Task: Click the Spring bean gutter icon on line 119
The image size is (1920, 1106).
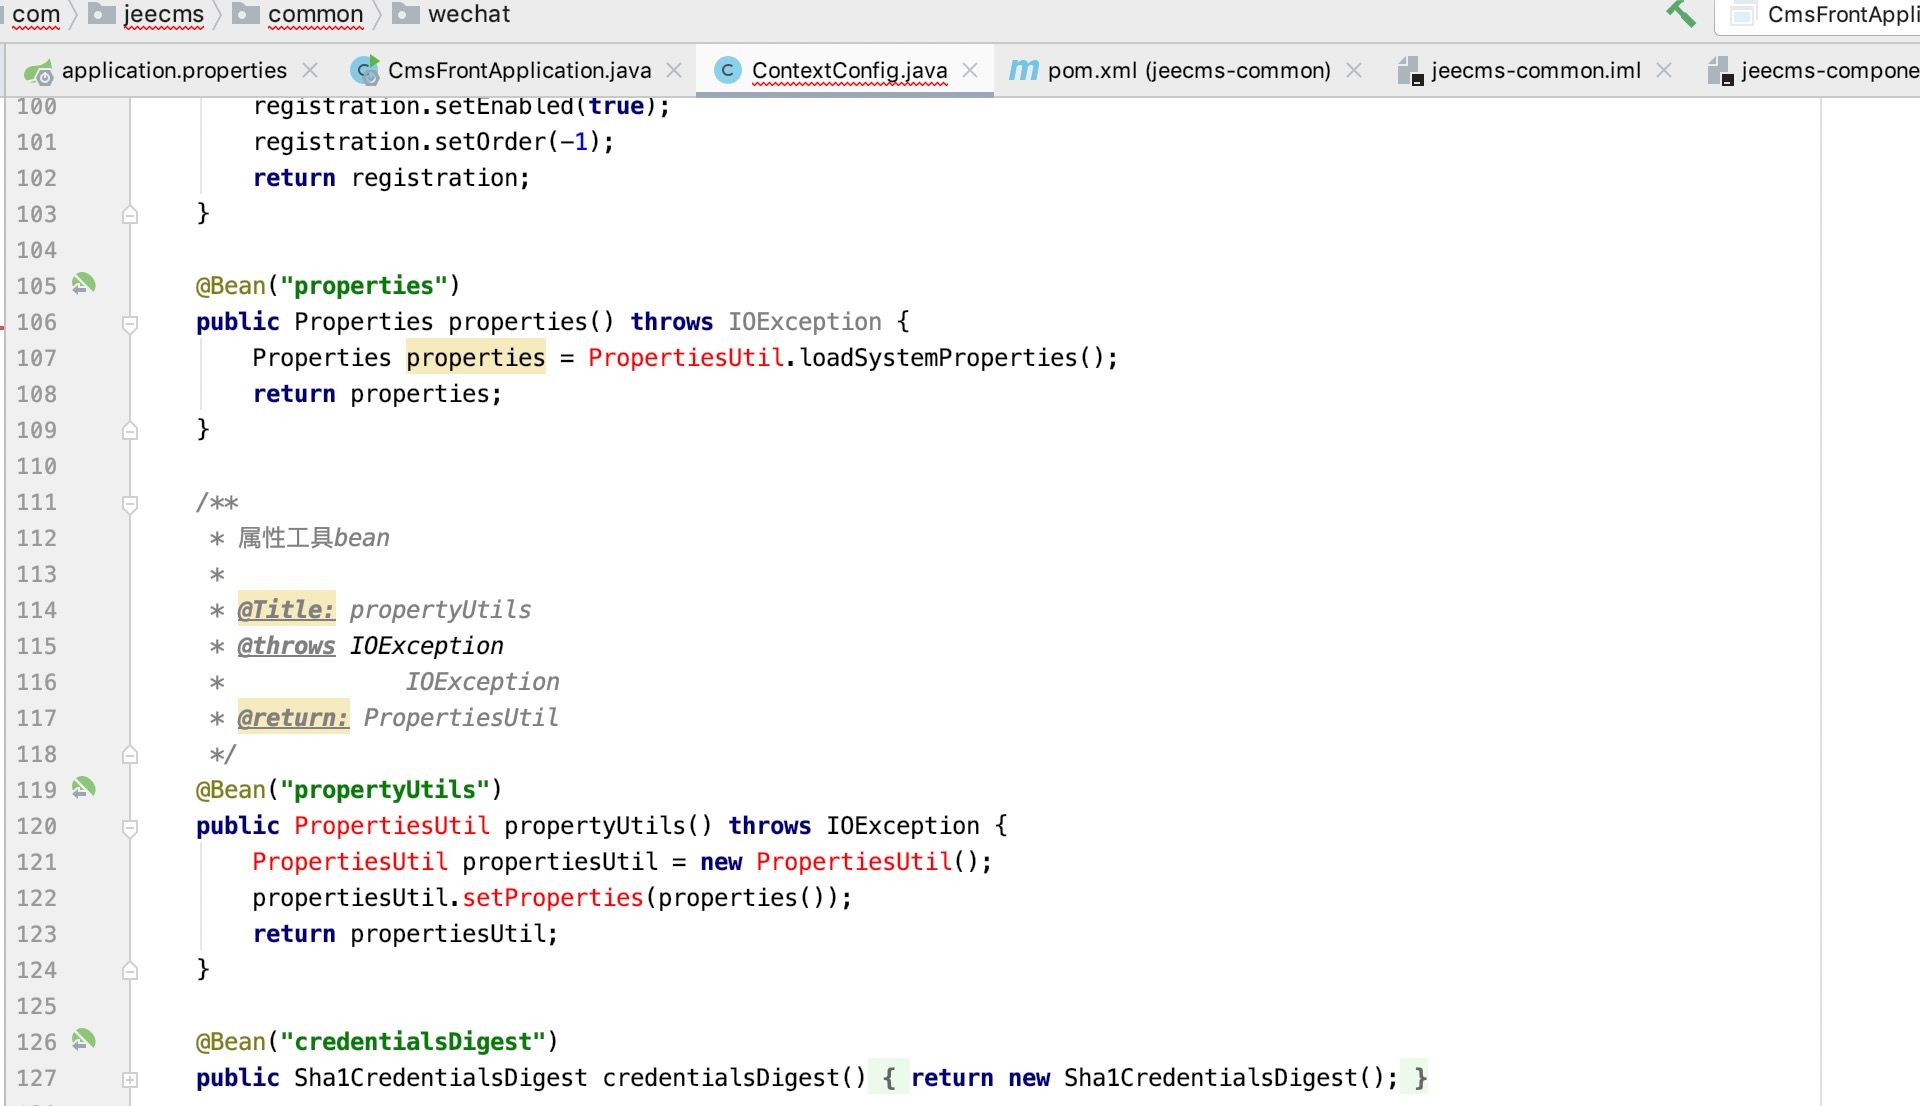Action: tap(83, 789)
